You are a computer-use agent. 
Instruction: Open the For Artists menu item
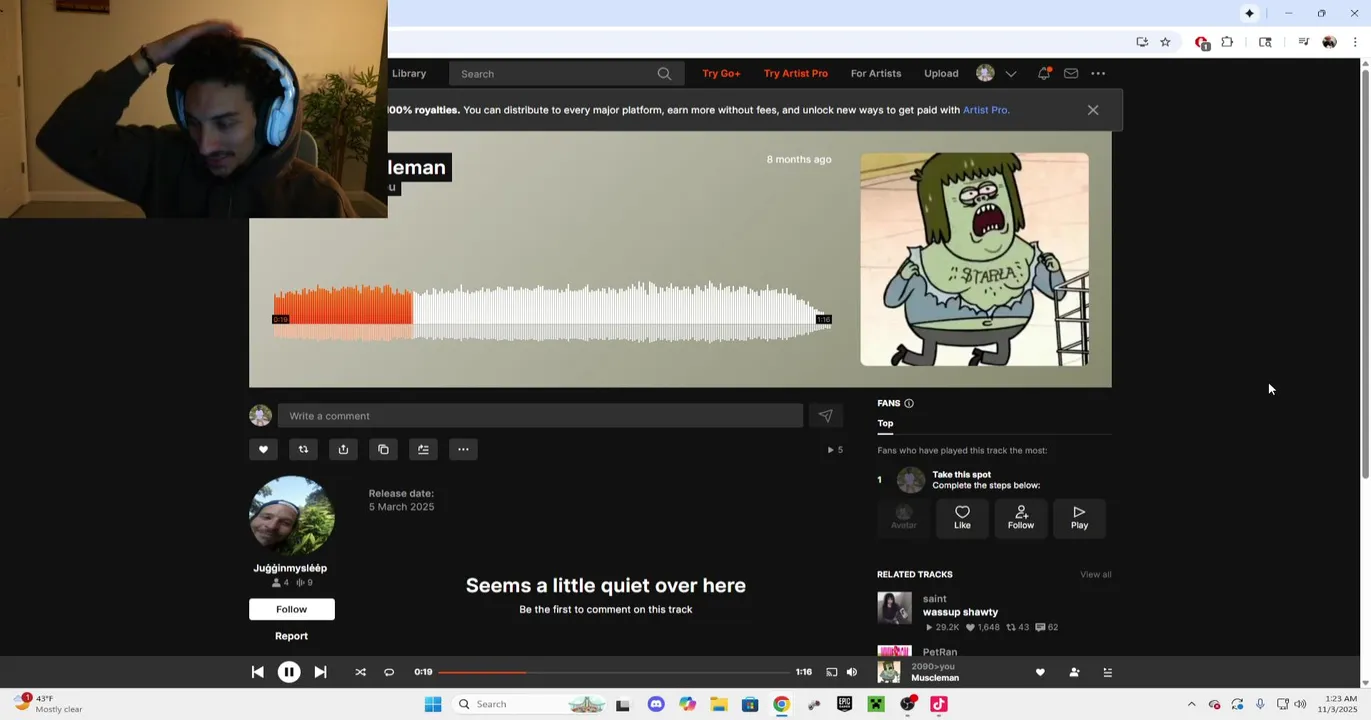tap(876, 73)
